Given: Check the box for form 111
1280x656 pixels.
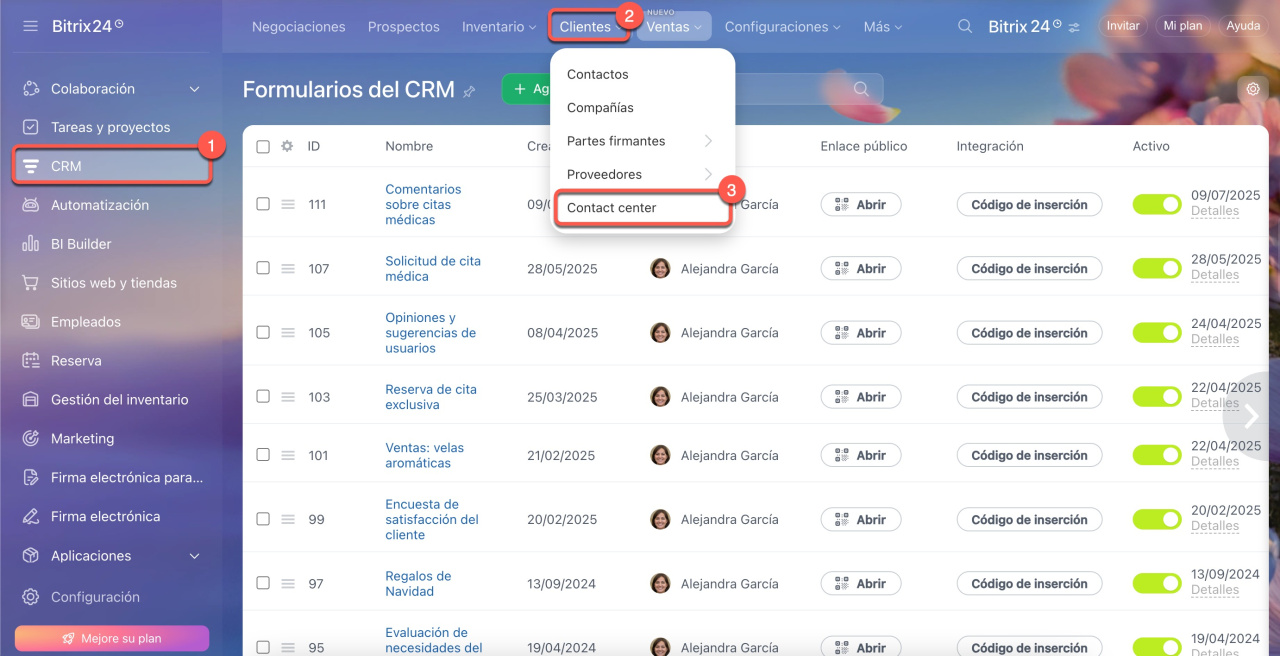Looking at the screenshot, I should point(263,204).
